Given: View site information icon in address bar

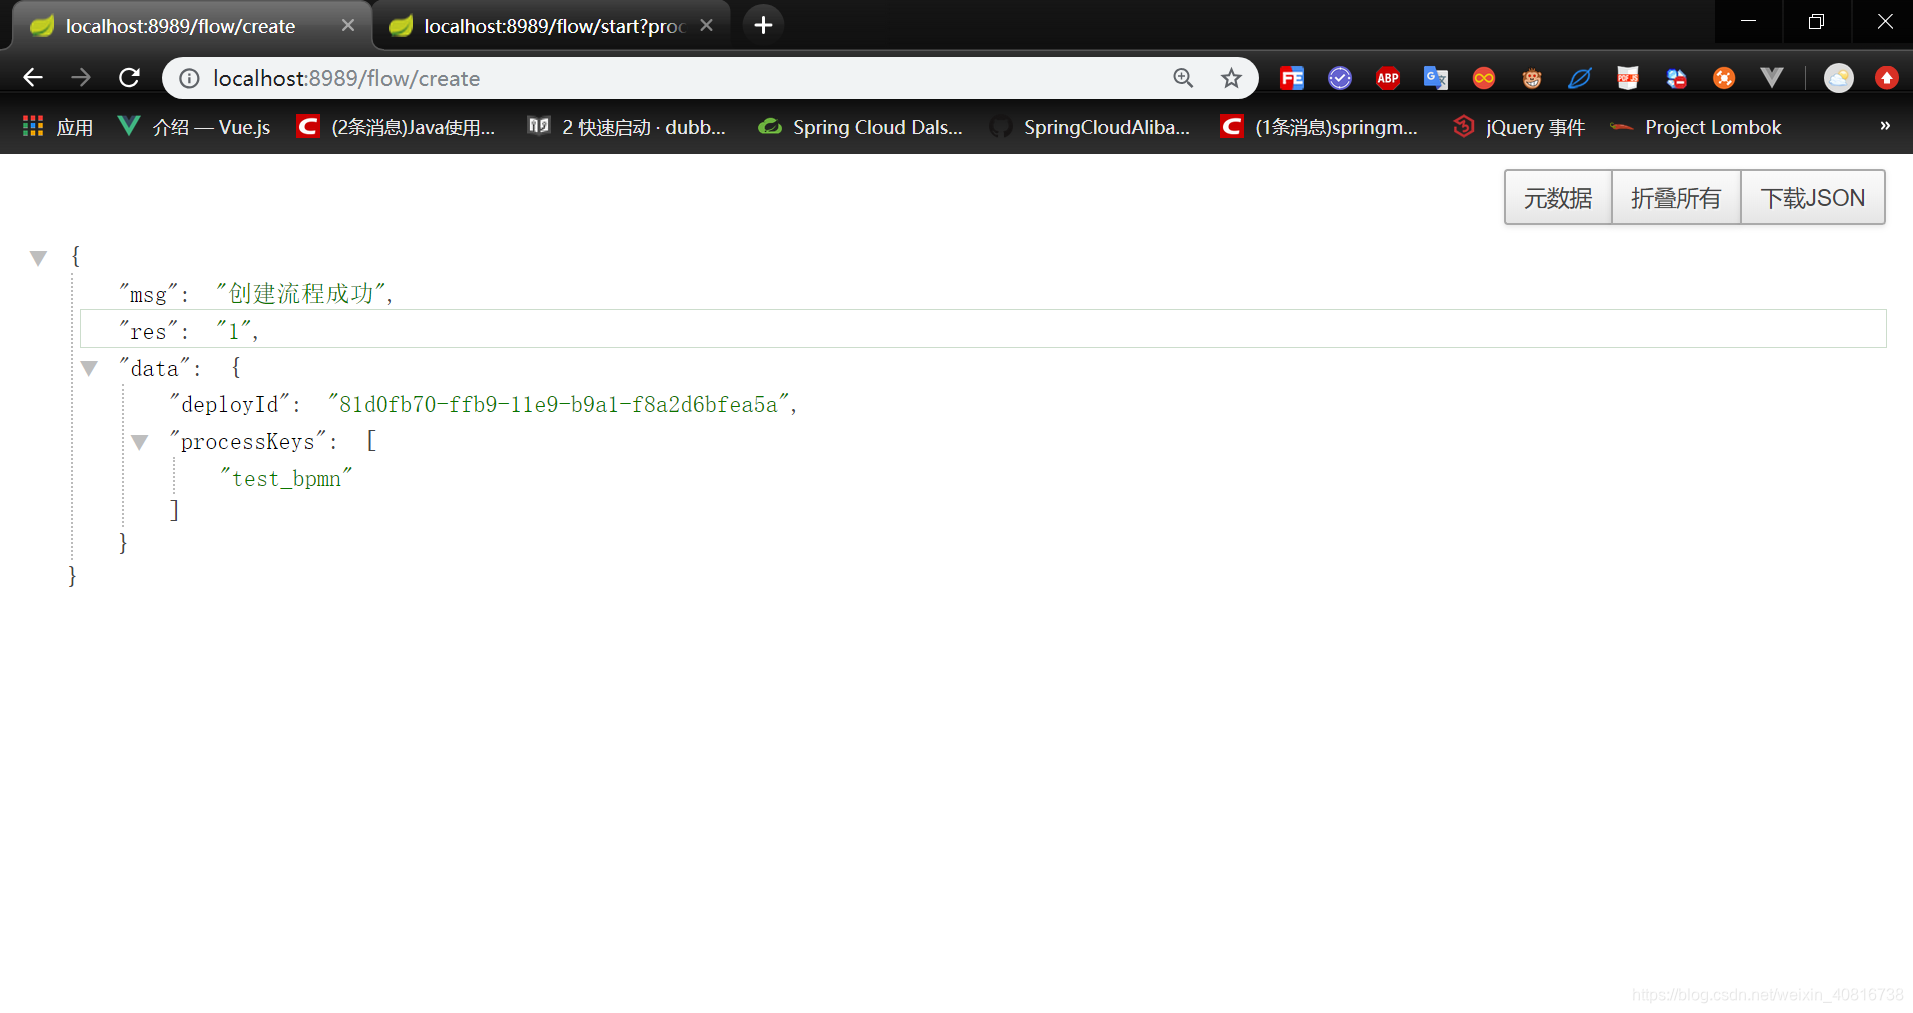Looking at the screenshot, I should point(189,78).
